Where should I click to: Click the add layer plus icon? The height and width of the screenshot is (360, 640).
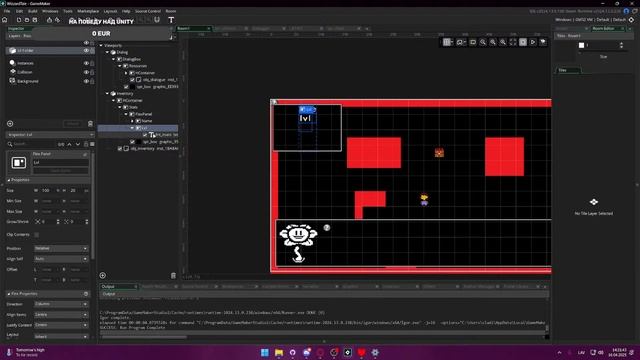(x=10, y=124)
